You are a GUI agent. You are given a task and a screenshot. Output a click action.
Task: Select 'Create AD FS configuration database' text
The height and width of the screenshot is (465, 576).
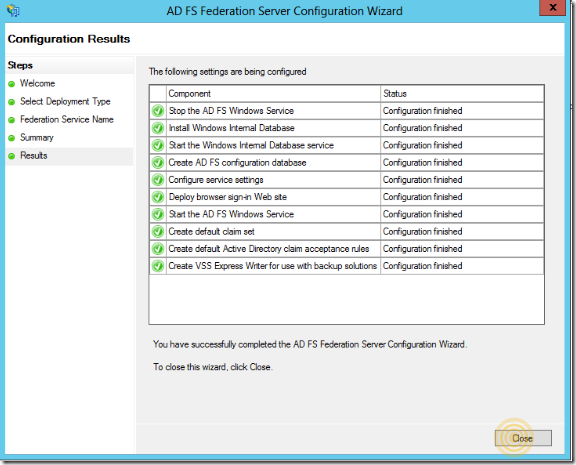tap(237, 163)
